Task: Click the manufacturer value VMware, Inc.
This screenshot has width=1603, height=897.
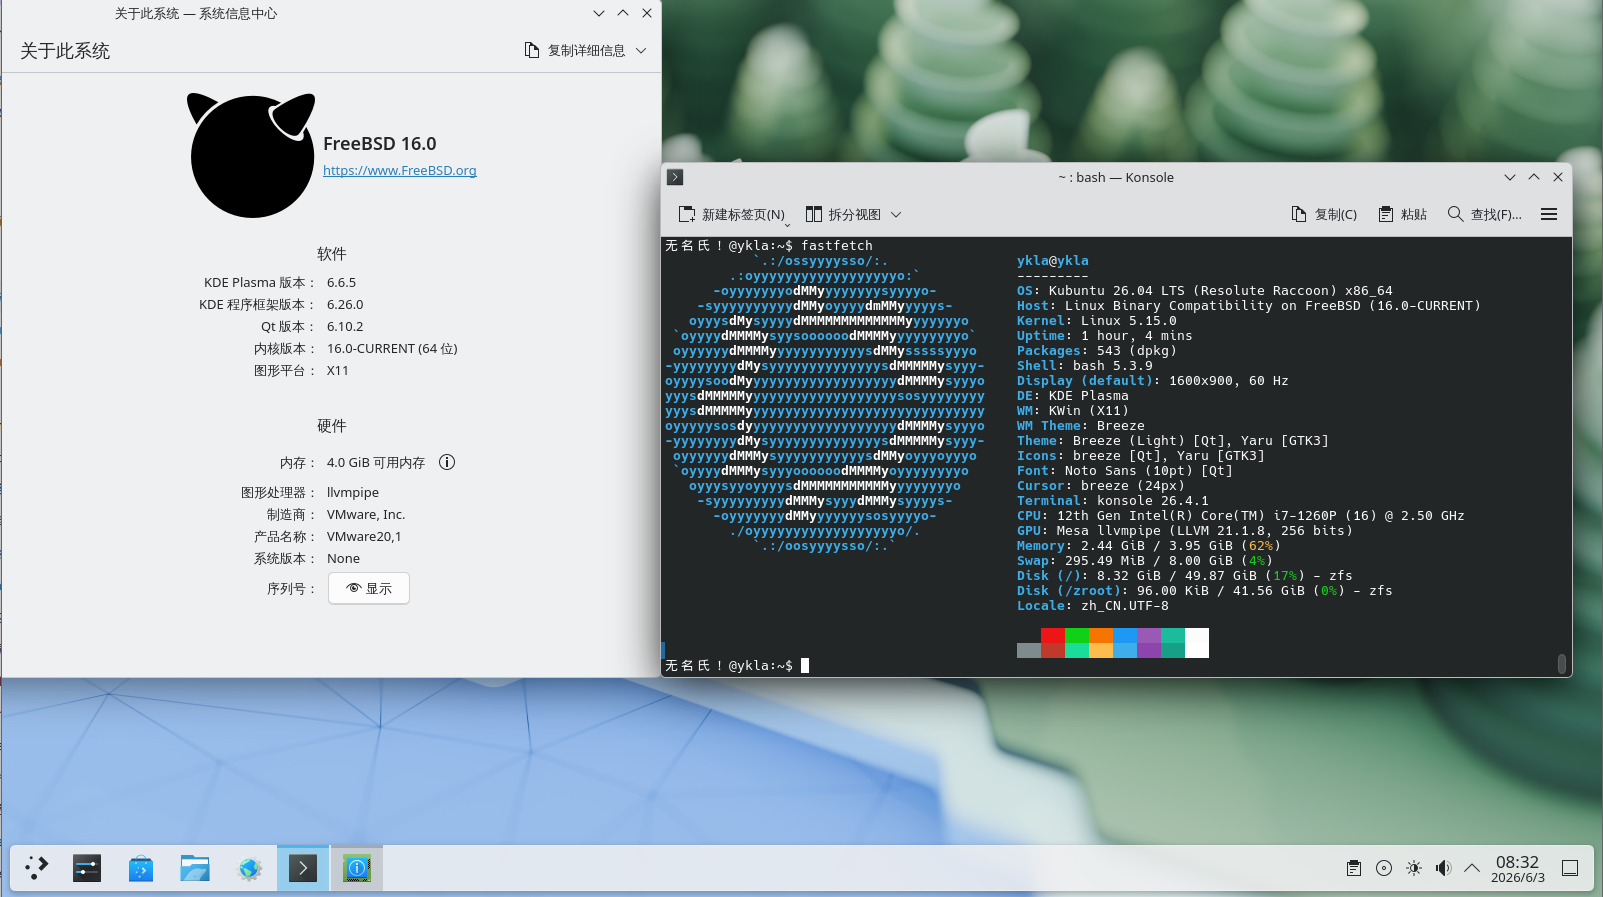Action: pyautogui.click(x=366, y=515)
